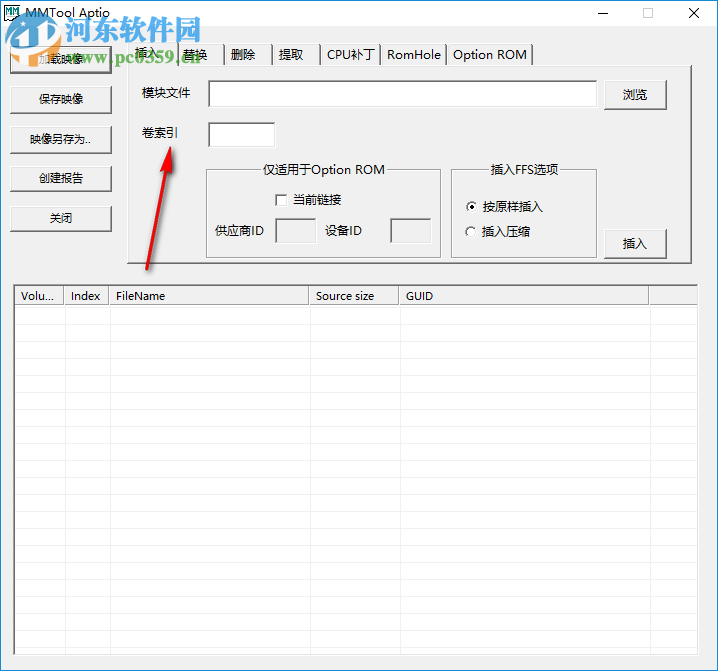Switch to the 插入 tab
The height and width of the screenshot is (671, 718).
click(x=152, y=55)
